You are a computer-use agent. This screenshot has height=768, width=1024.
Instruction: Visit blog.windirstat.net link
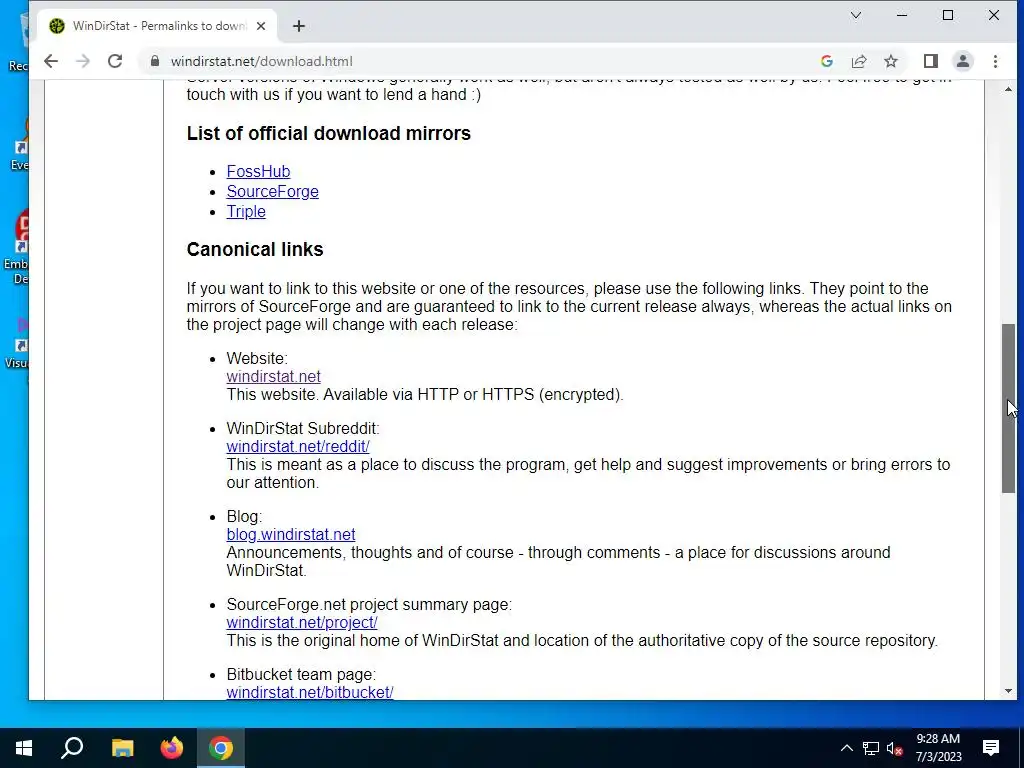click(x=291, y=535)
